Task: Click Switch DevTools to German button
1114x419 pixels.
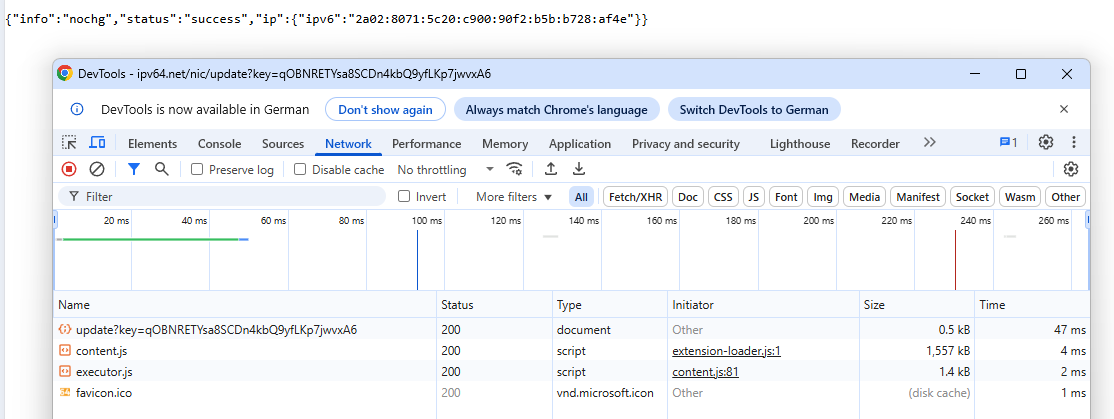Action: [754, 109]
